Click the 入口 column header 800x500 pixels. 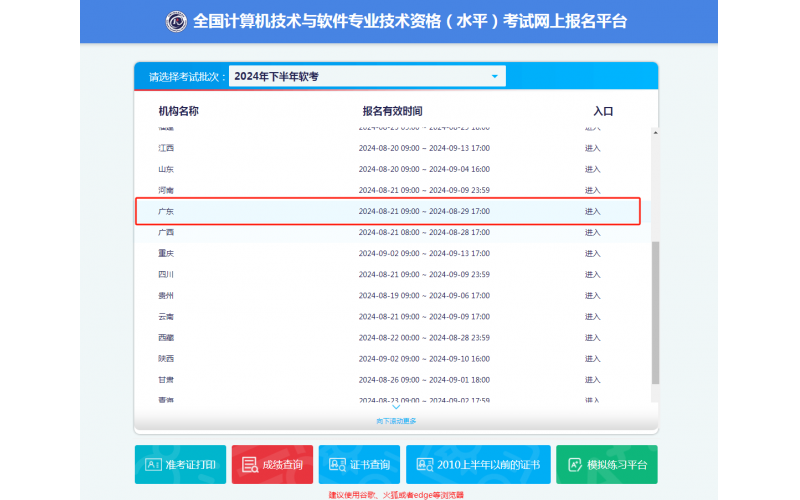coord(603,111)
